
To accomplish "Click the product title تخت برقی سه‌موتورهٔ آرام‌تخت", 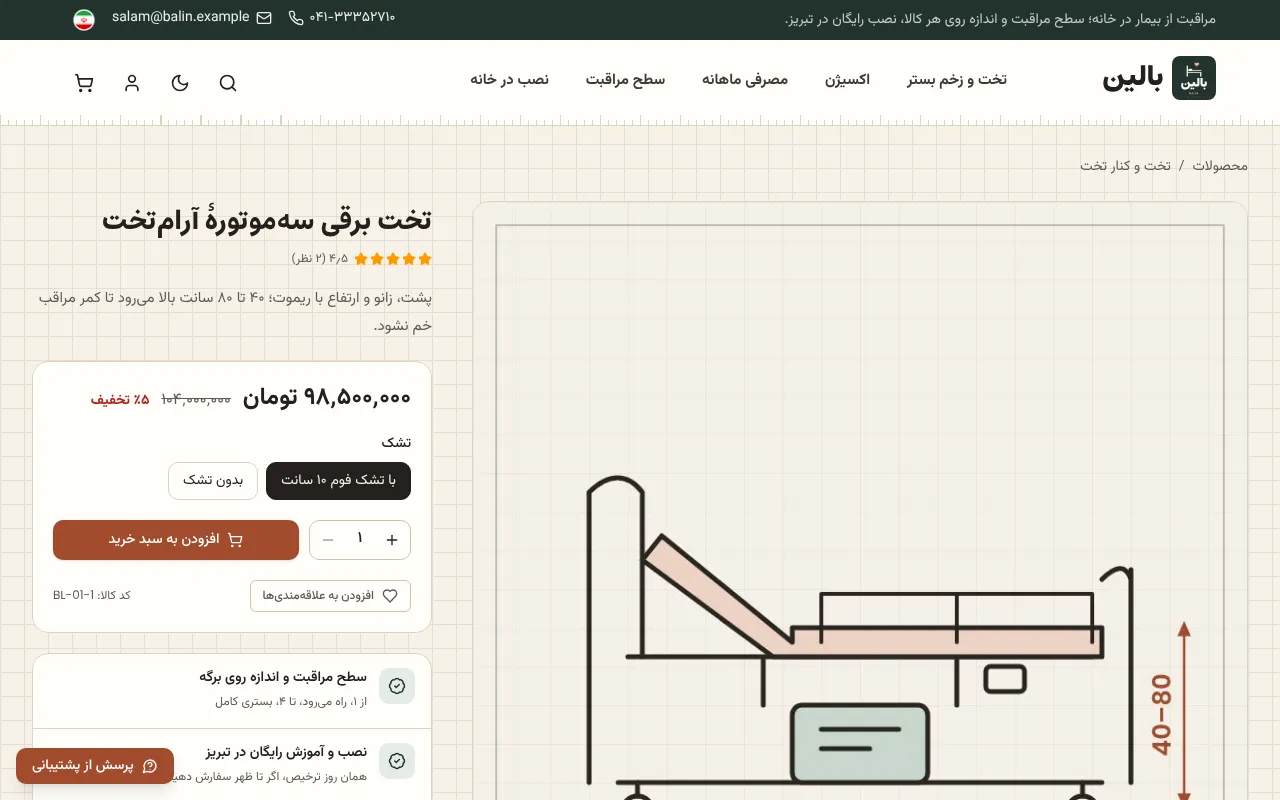I will [267, 221].
